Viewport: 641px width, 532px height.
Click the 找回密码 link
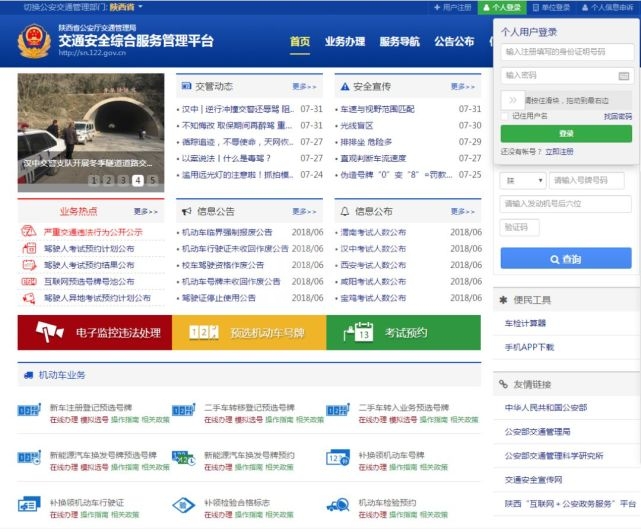point(617,116)
